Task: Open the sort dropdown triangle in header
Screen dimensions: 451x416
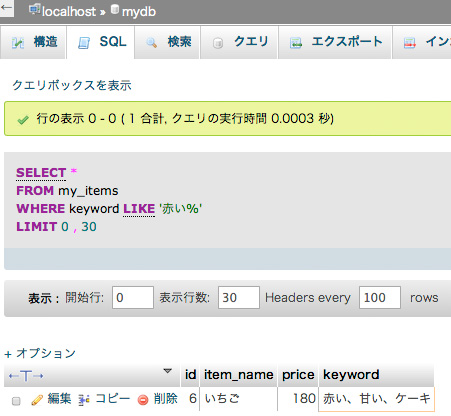Action: pos(168,371)
